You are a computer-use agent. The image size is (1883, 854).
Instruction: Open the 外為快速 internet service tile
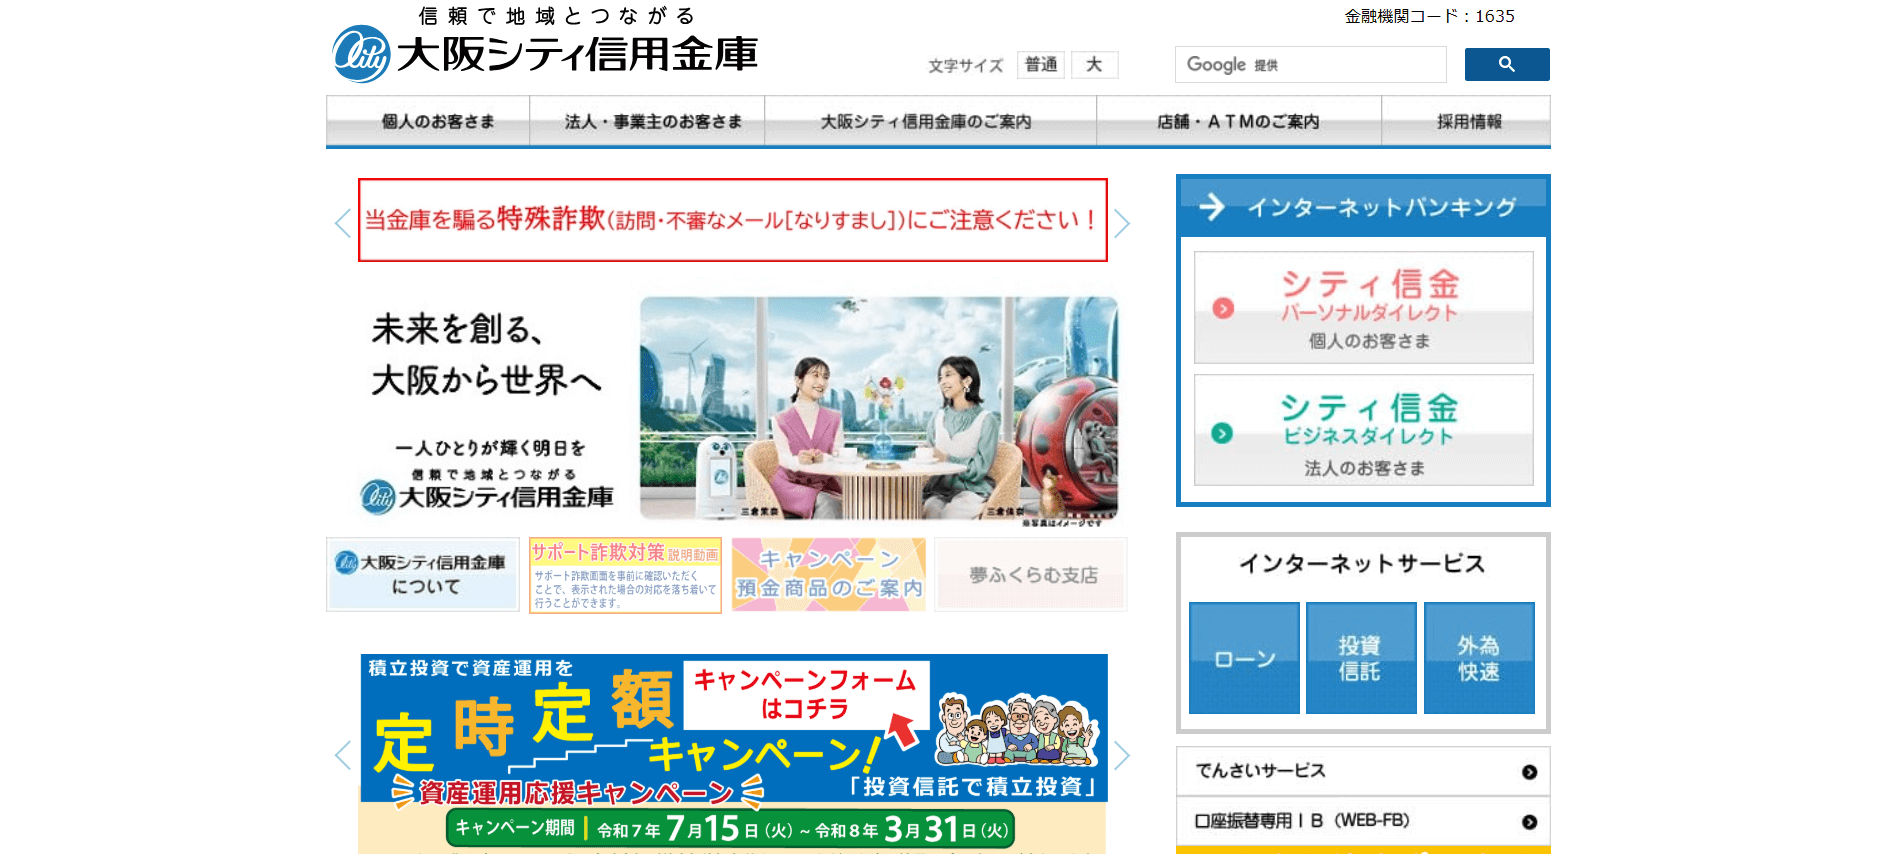tap(1479, 658)
